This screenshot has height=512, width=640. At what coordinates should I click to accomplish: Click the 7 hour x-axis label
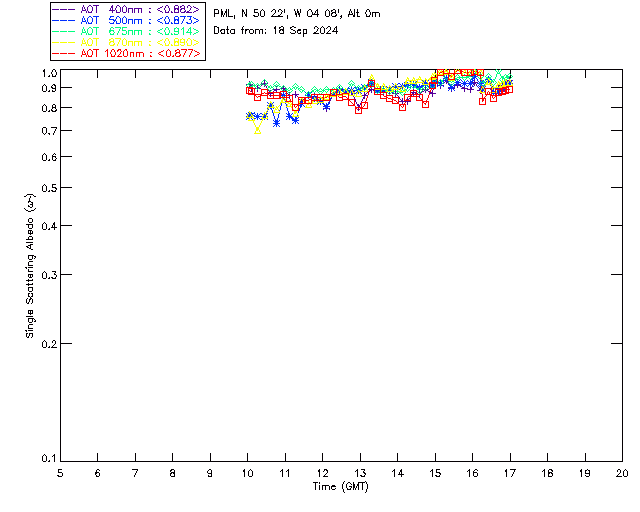tap(135, 473)
